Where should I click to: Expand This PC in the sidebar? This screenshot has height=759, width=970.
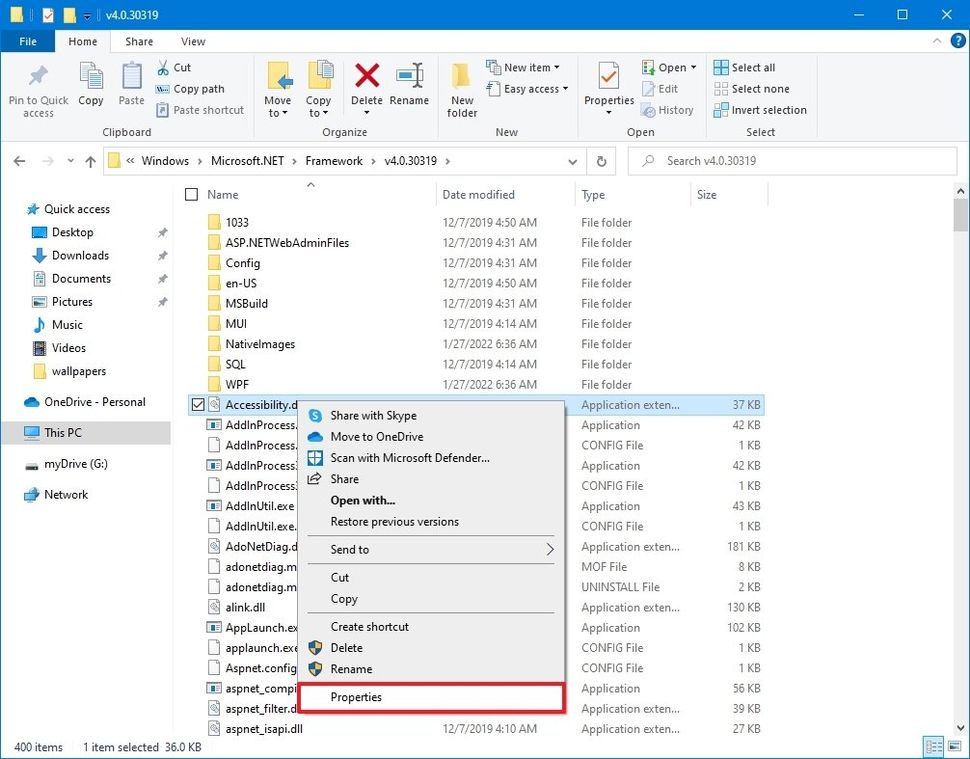pos(18,433)
